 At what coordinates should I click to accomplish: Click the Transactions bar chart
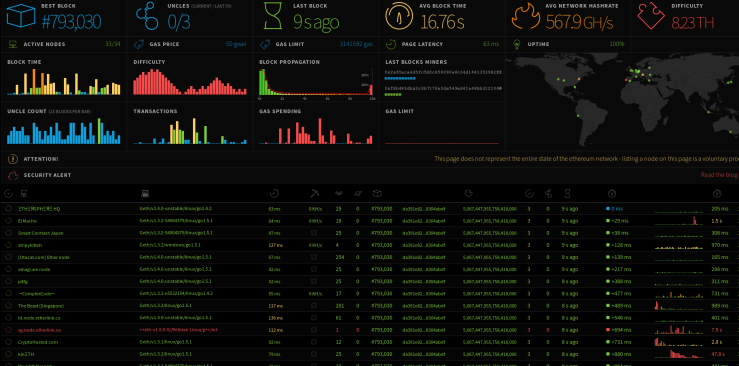[189, 130]
